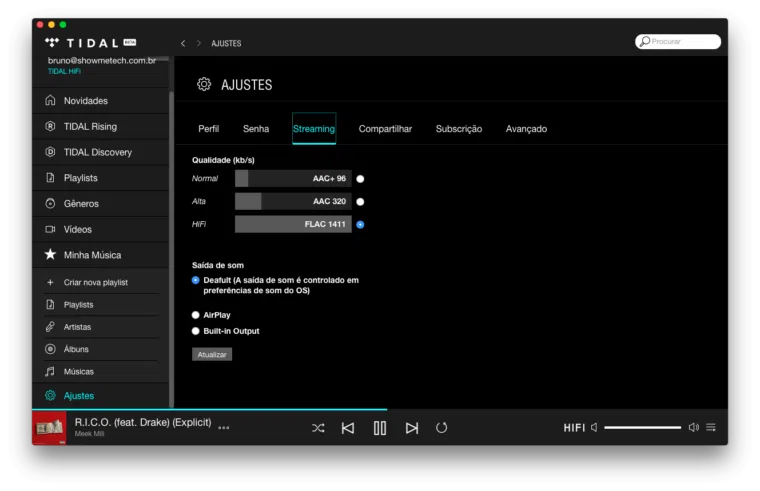Select Normal AAC+ 96 quality
This screenshot has width=760, height=491.
coord(360,179)
